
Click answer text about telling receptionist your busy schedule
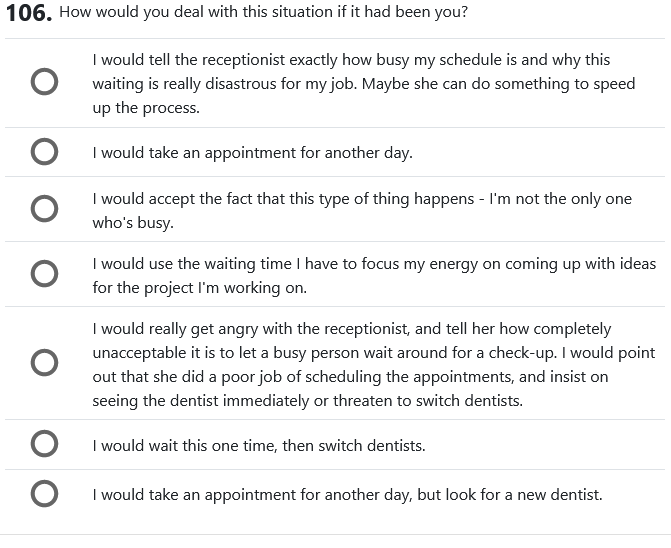[350, 61]
